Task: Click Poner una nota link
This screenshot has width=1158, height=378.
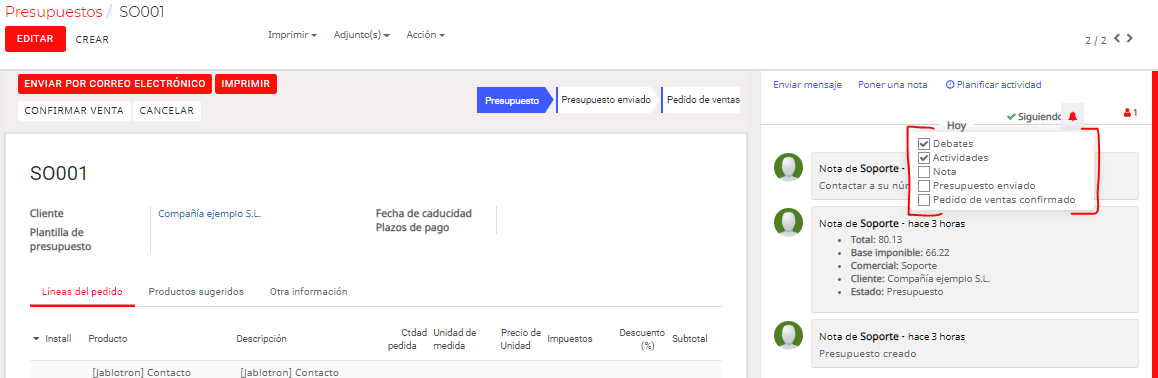Action: click(x=892, y=85)
